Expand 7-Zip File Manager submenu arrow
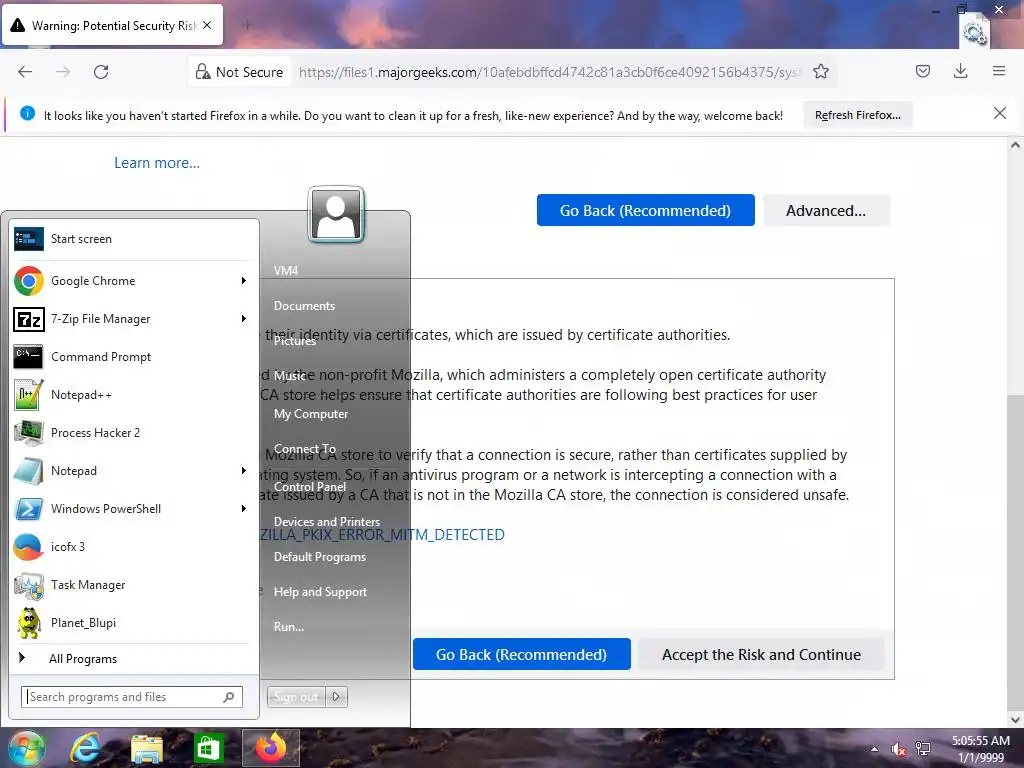 point(244,319)
